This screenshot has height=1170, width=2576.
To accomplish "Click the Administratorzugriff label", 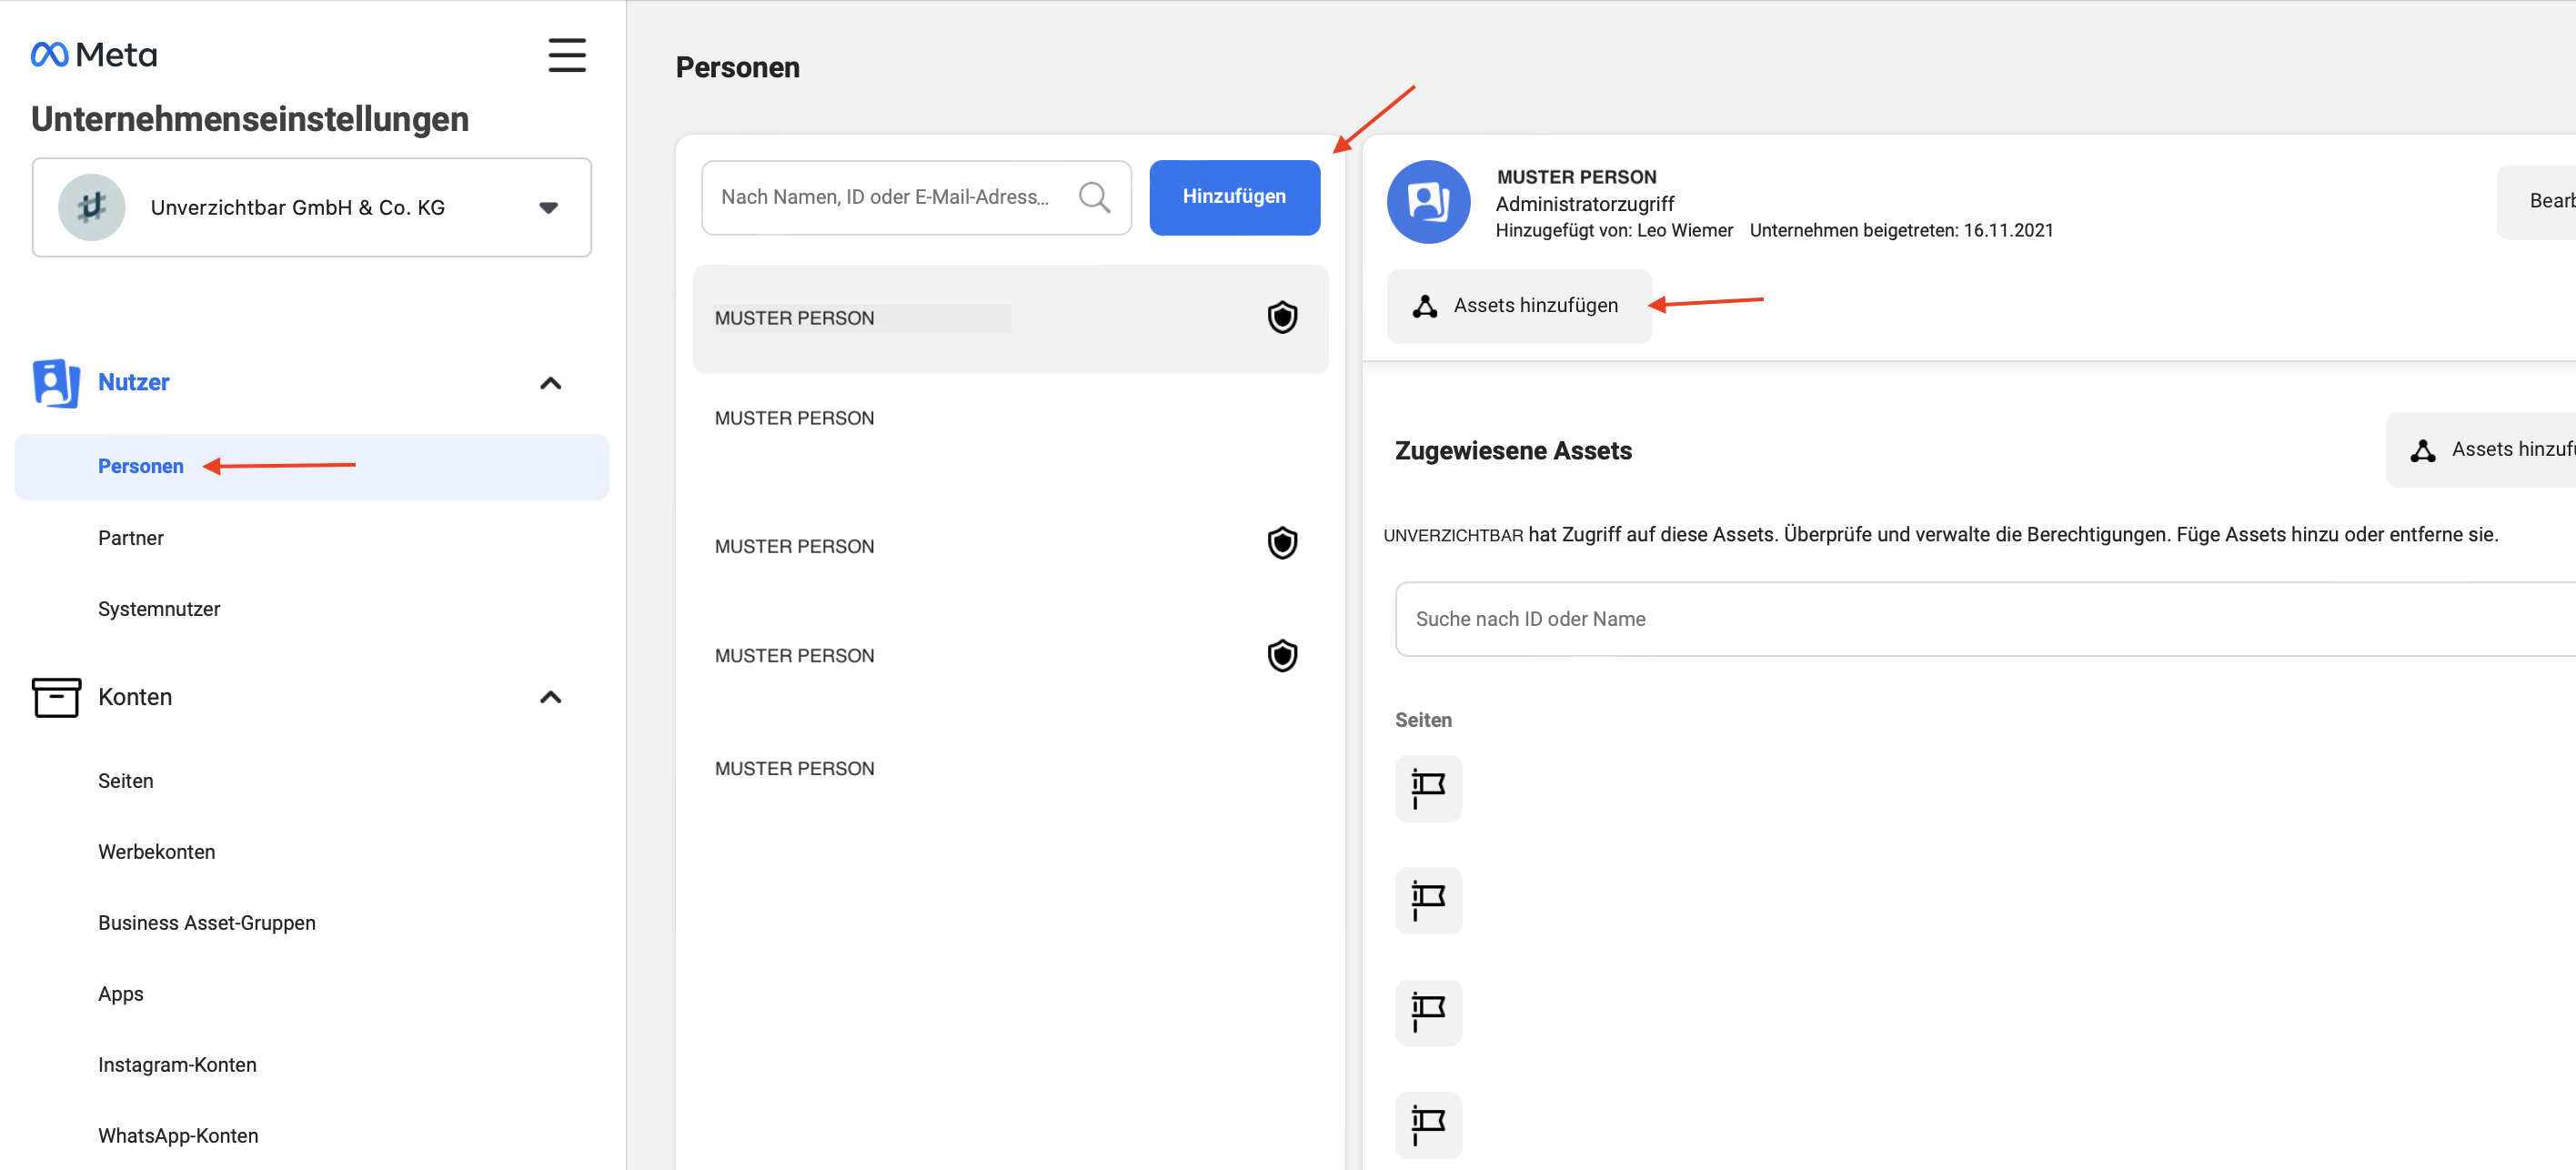I will [x=1584, y=204].
